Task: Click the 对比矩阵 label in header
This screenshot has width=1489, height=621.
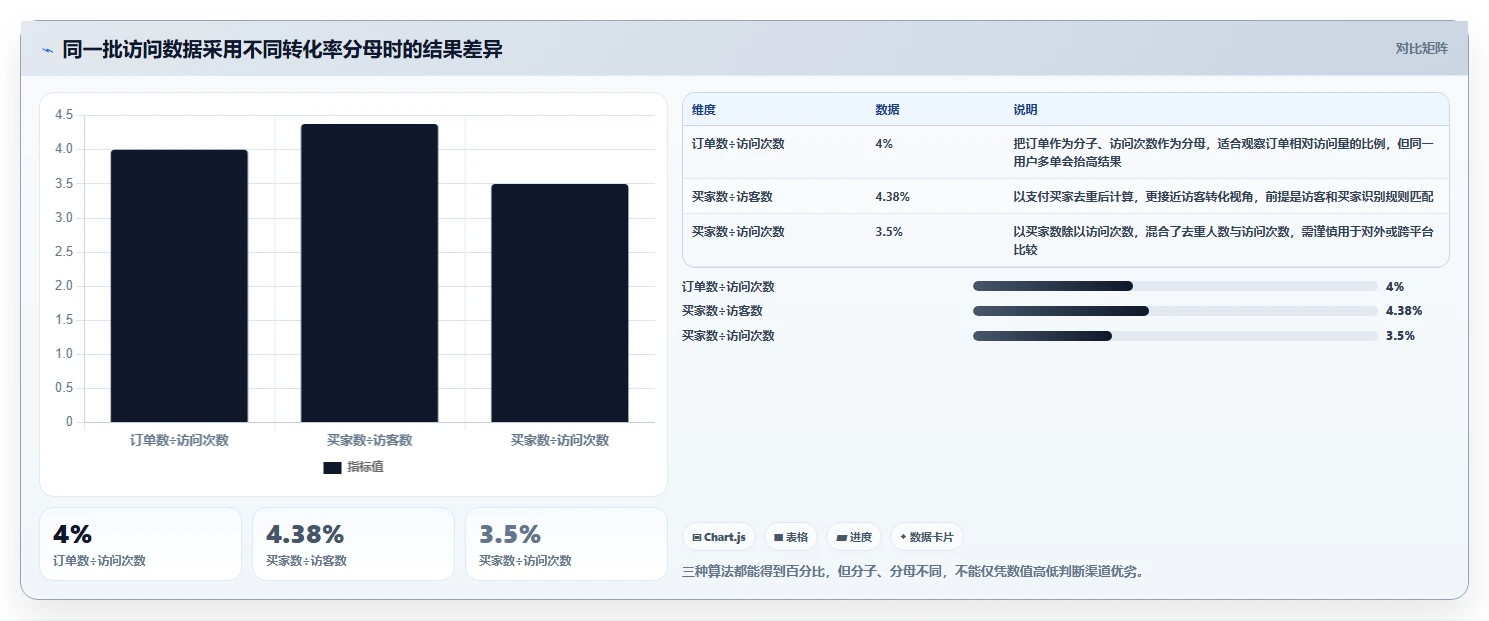Action: (x=1421, y=48)
